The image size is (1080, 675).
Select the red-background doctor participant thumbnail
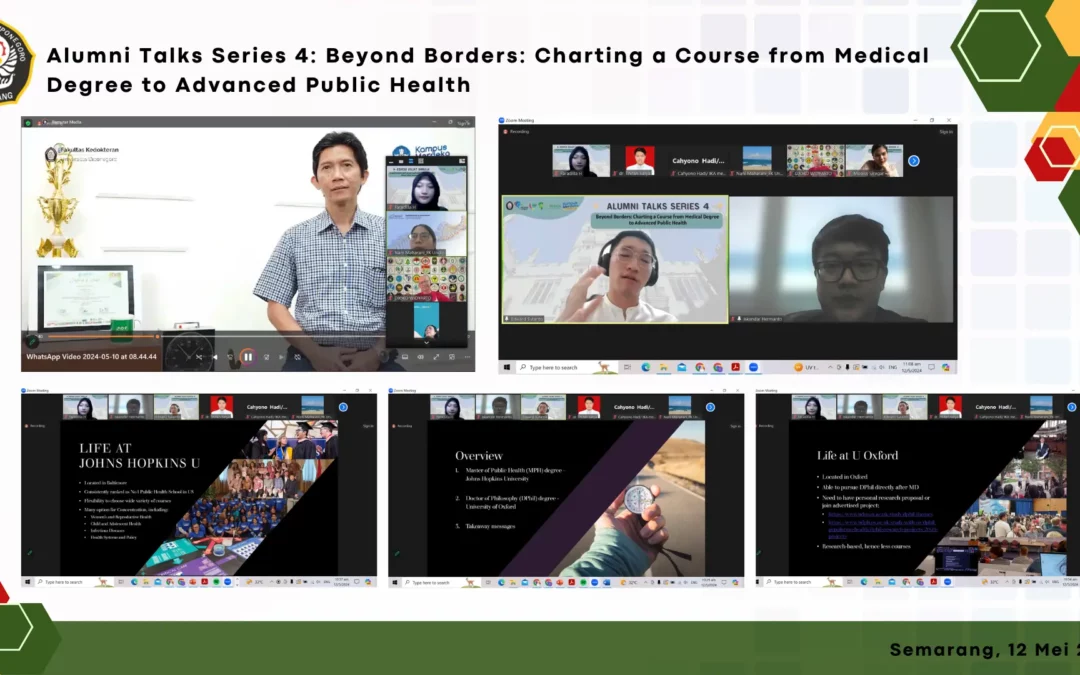click(x=640, y=160)
